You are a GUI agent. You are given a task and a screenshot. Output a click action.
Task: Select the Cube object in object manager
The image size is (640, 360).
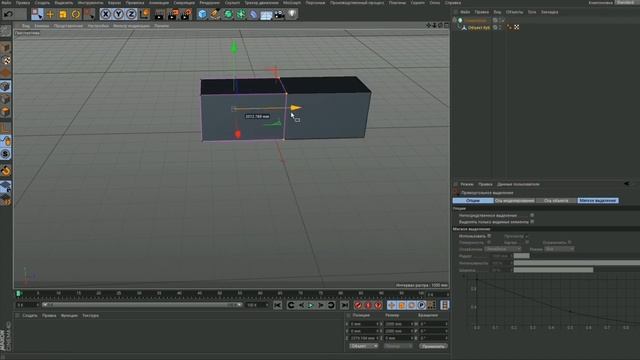(x=479, y=27)
